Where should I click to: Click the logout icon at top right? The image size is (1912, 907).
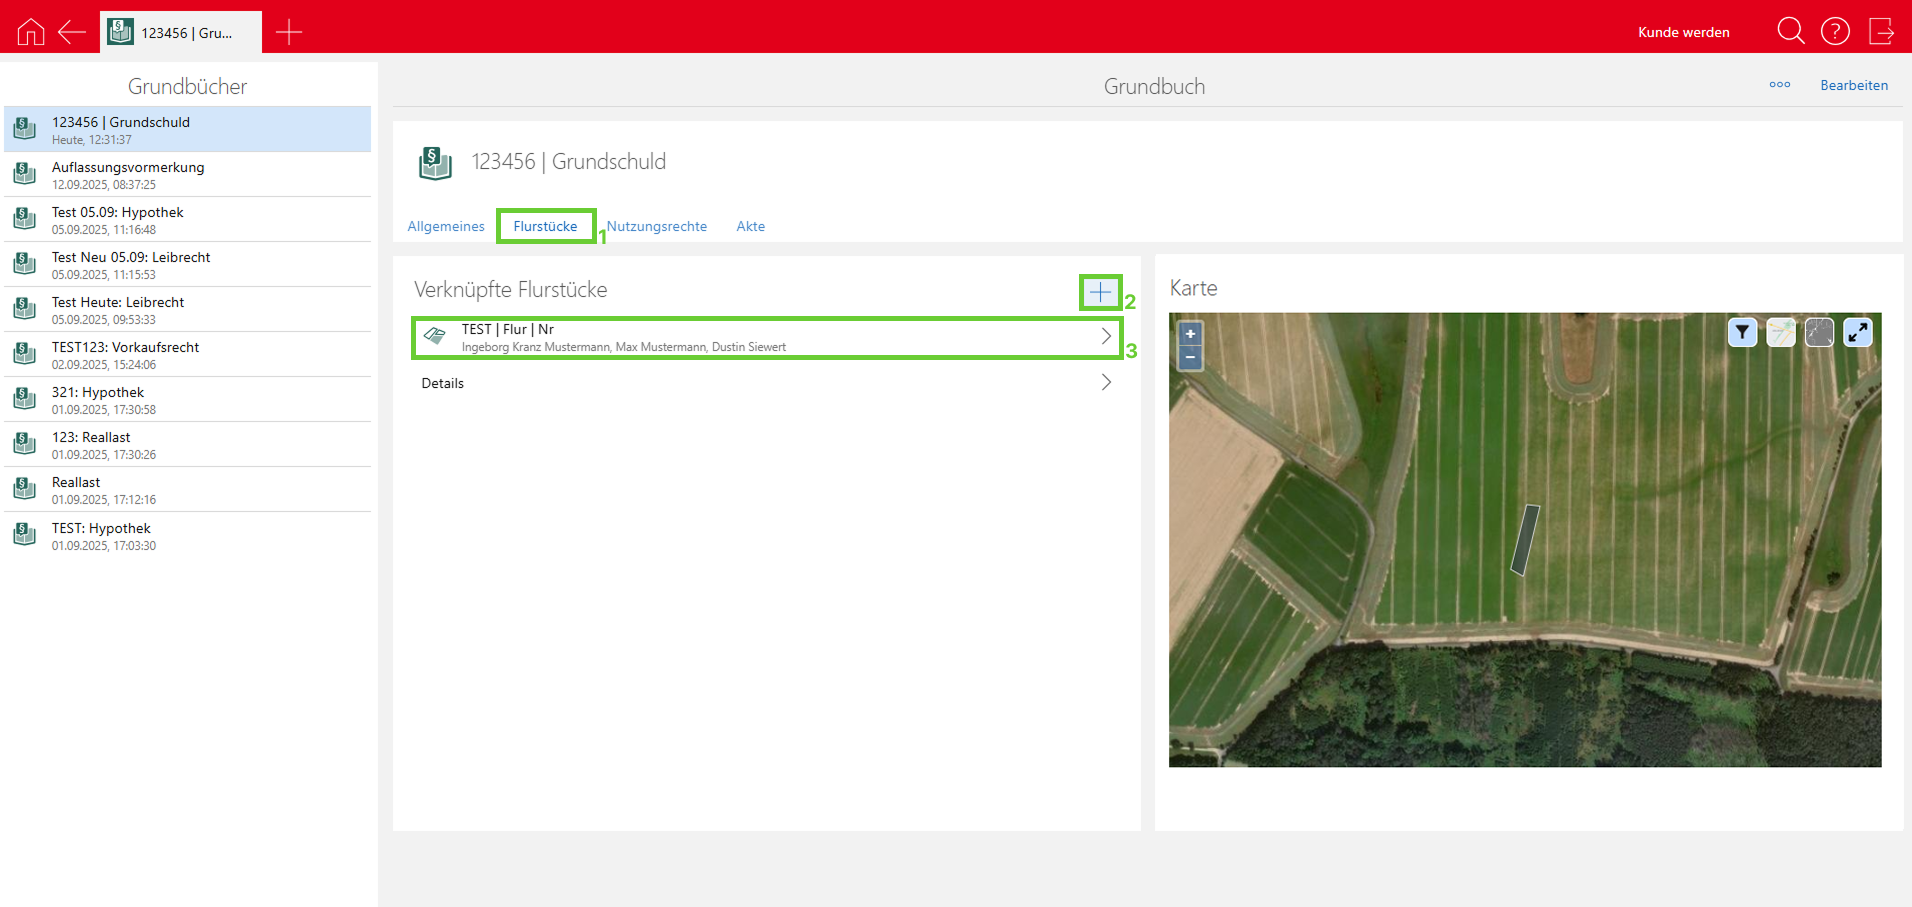1881,32
